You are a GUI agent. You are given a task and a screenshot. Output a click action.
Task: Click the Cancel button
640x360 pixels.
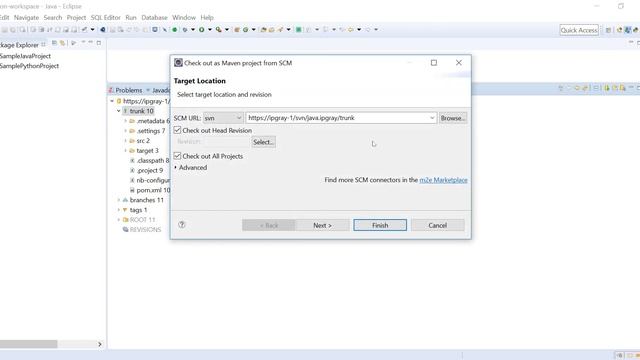click(x=438, y=225)
